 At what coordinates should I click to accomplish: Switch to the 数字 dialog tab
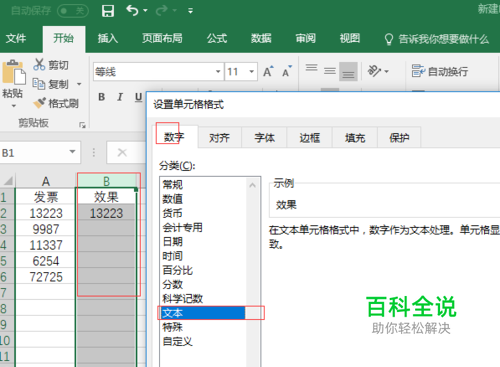click(x=174, y=137)
